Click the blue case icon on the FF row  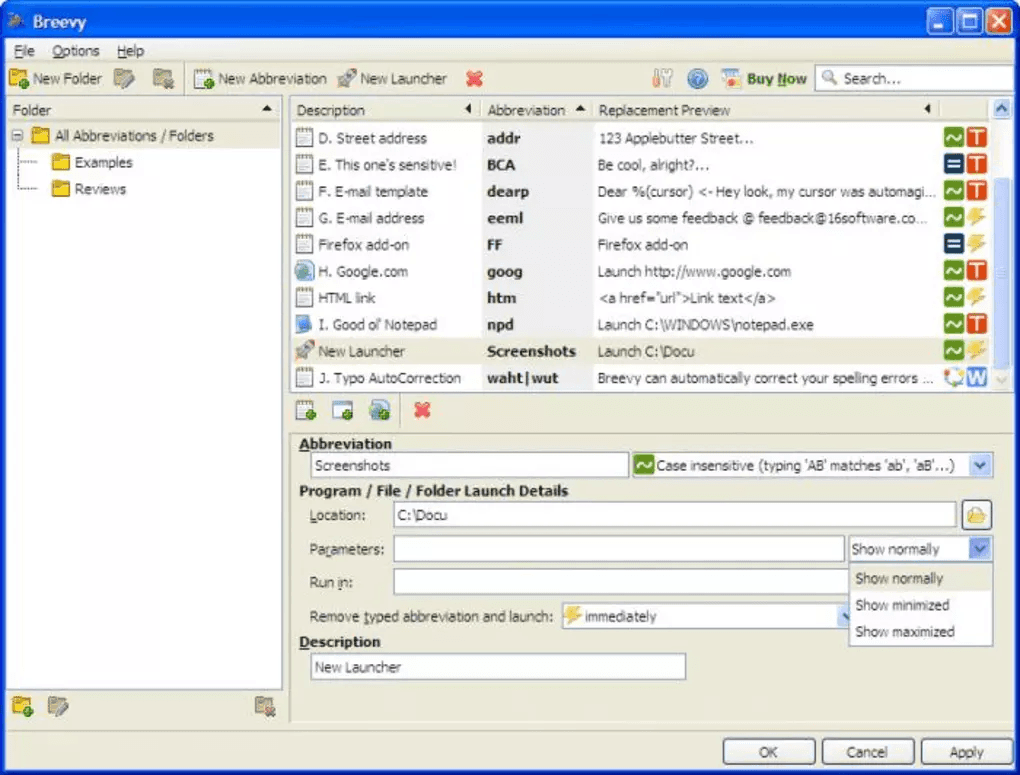coord(954,245)
